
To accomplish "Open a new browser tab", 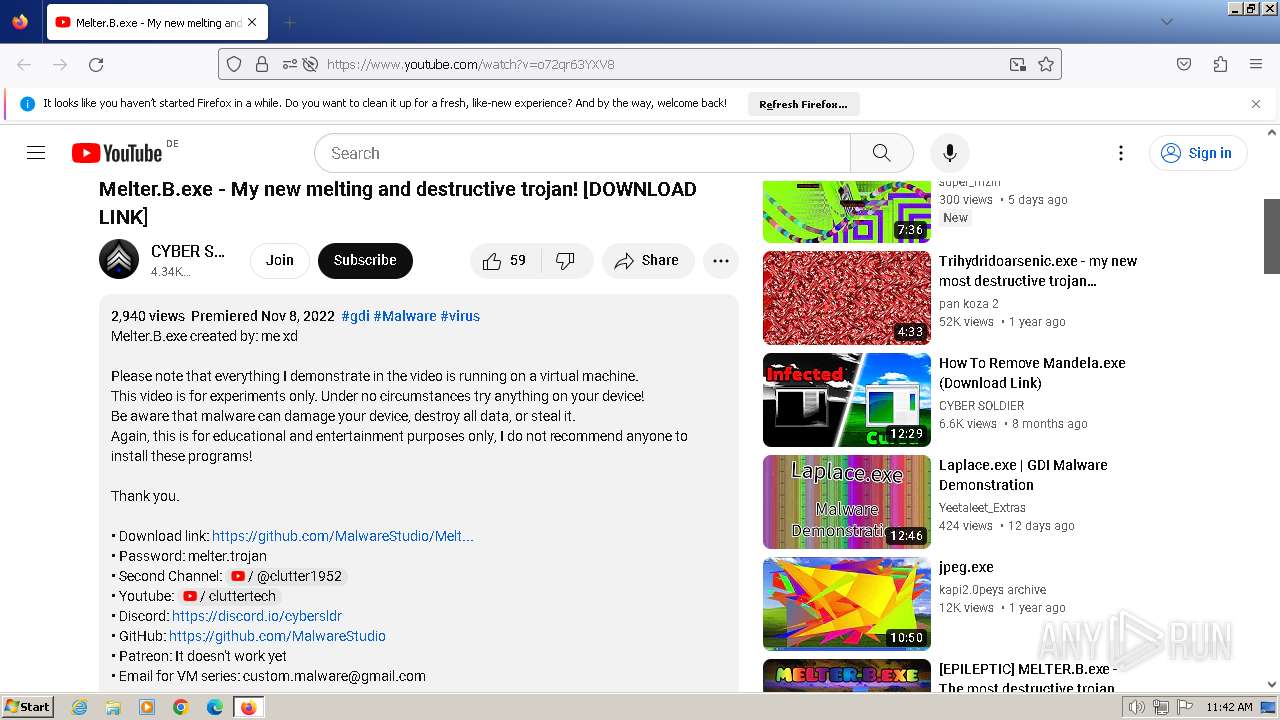I will pos(289,22).
